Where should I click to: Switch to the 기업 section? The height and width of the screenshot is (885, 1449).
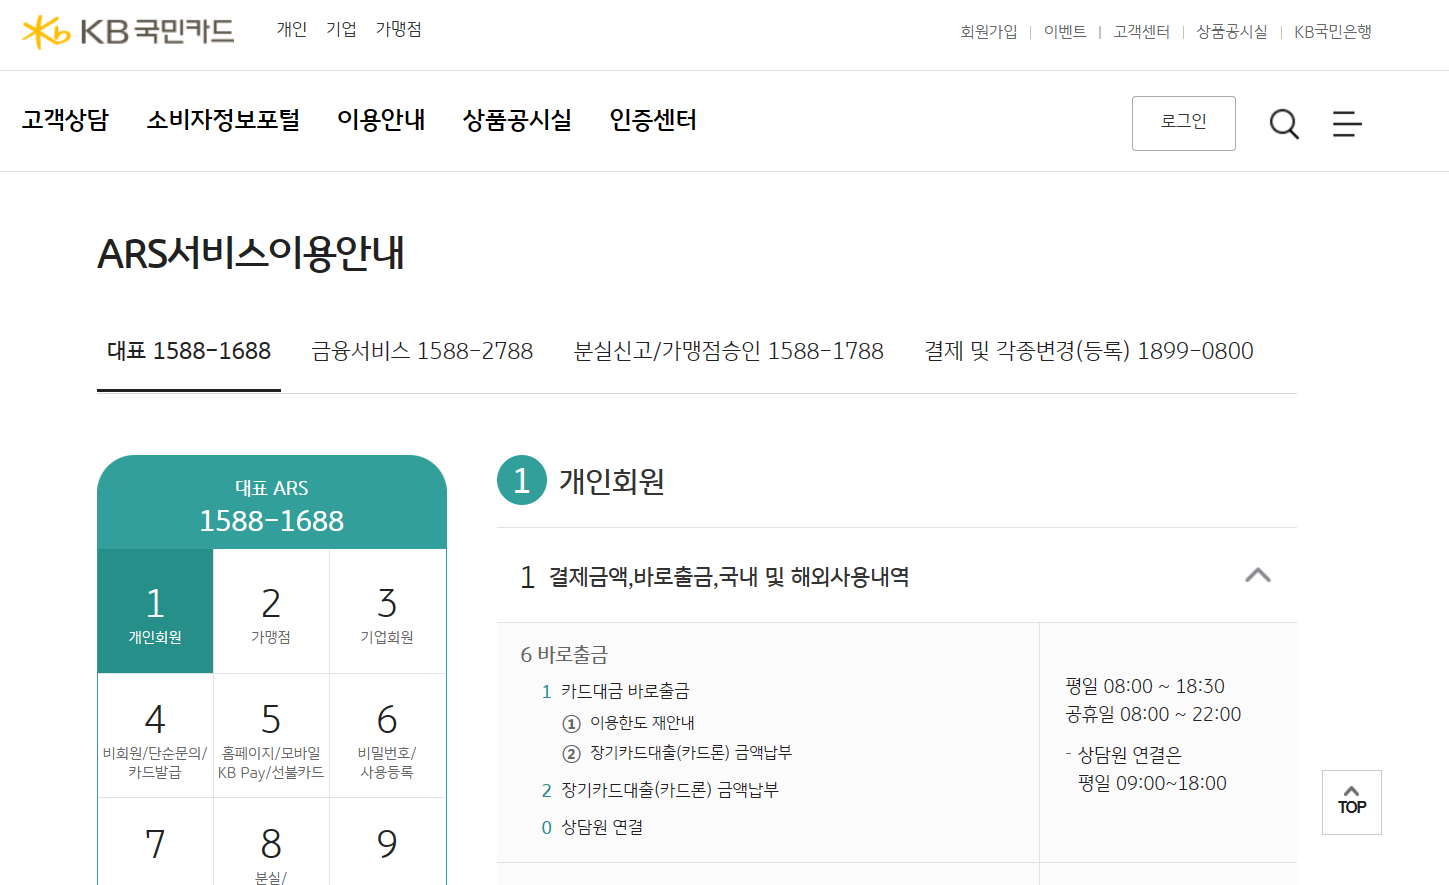click(340, 29)
